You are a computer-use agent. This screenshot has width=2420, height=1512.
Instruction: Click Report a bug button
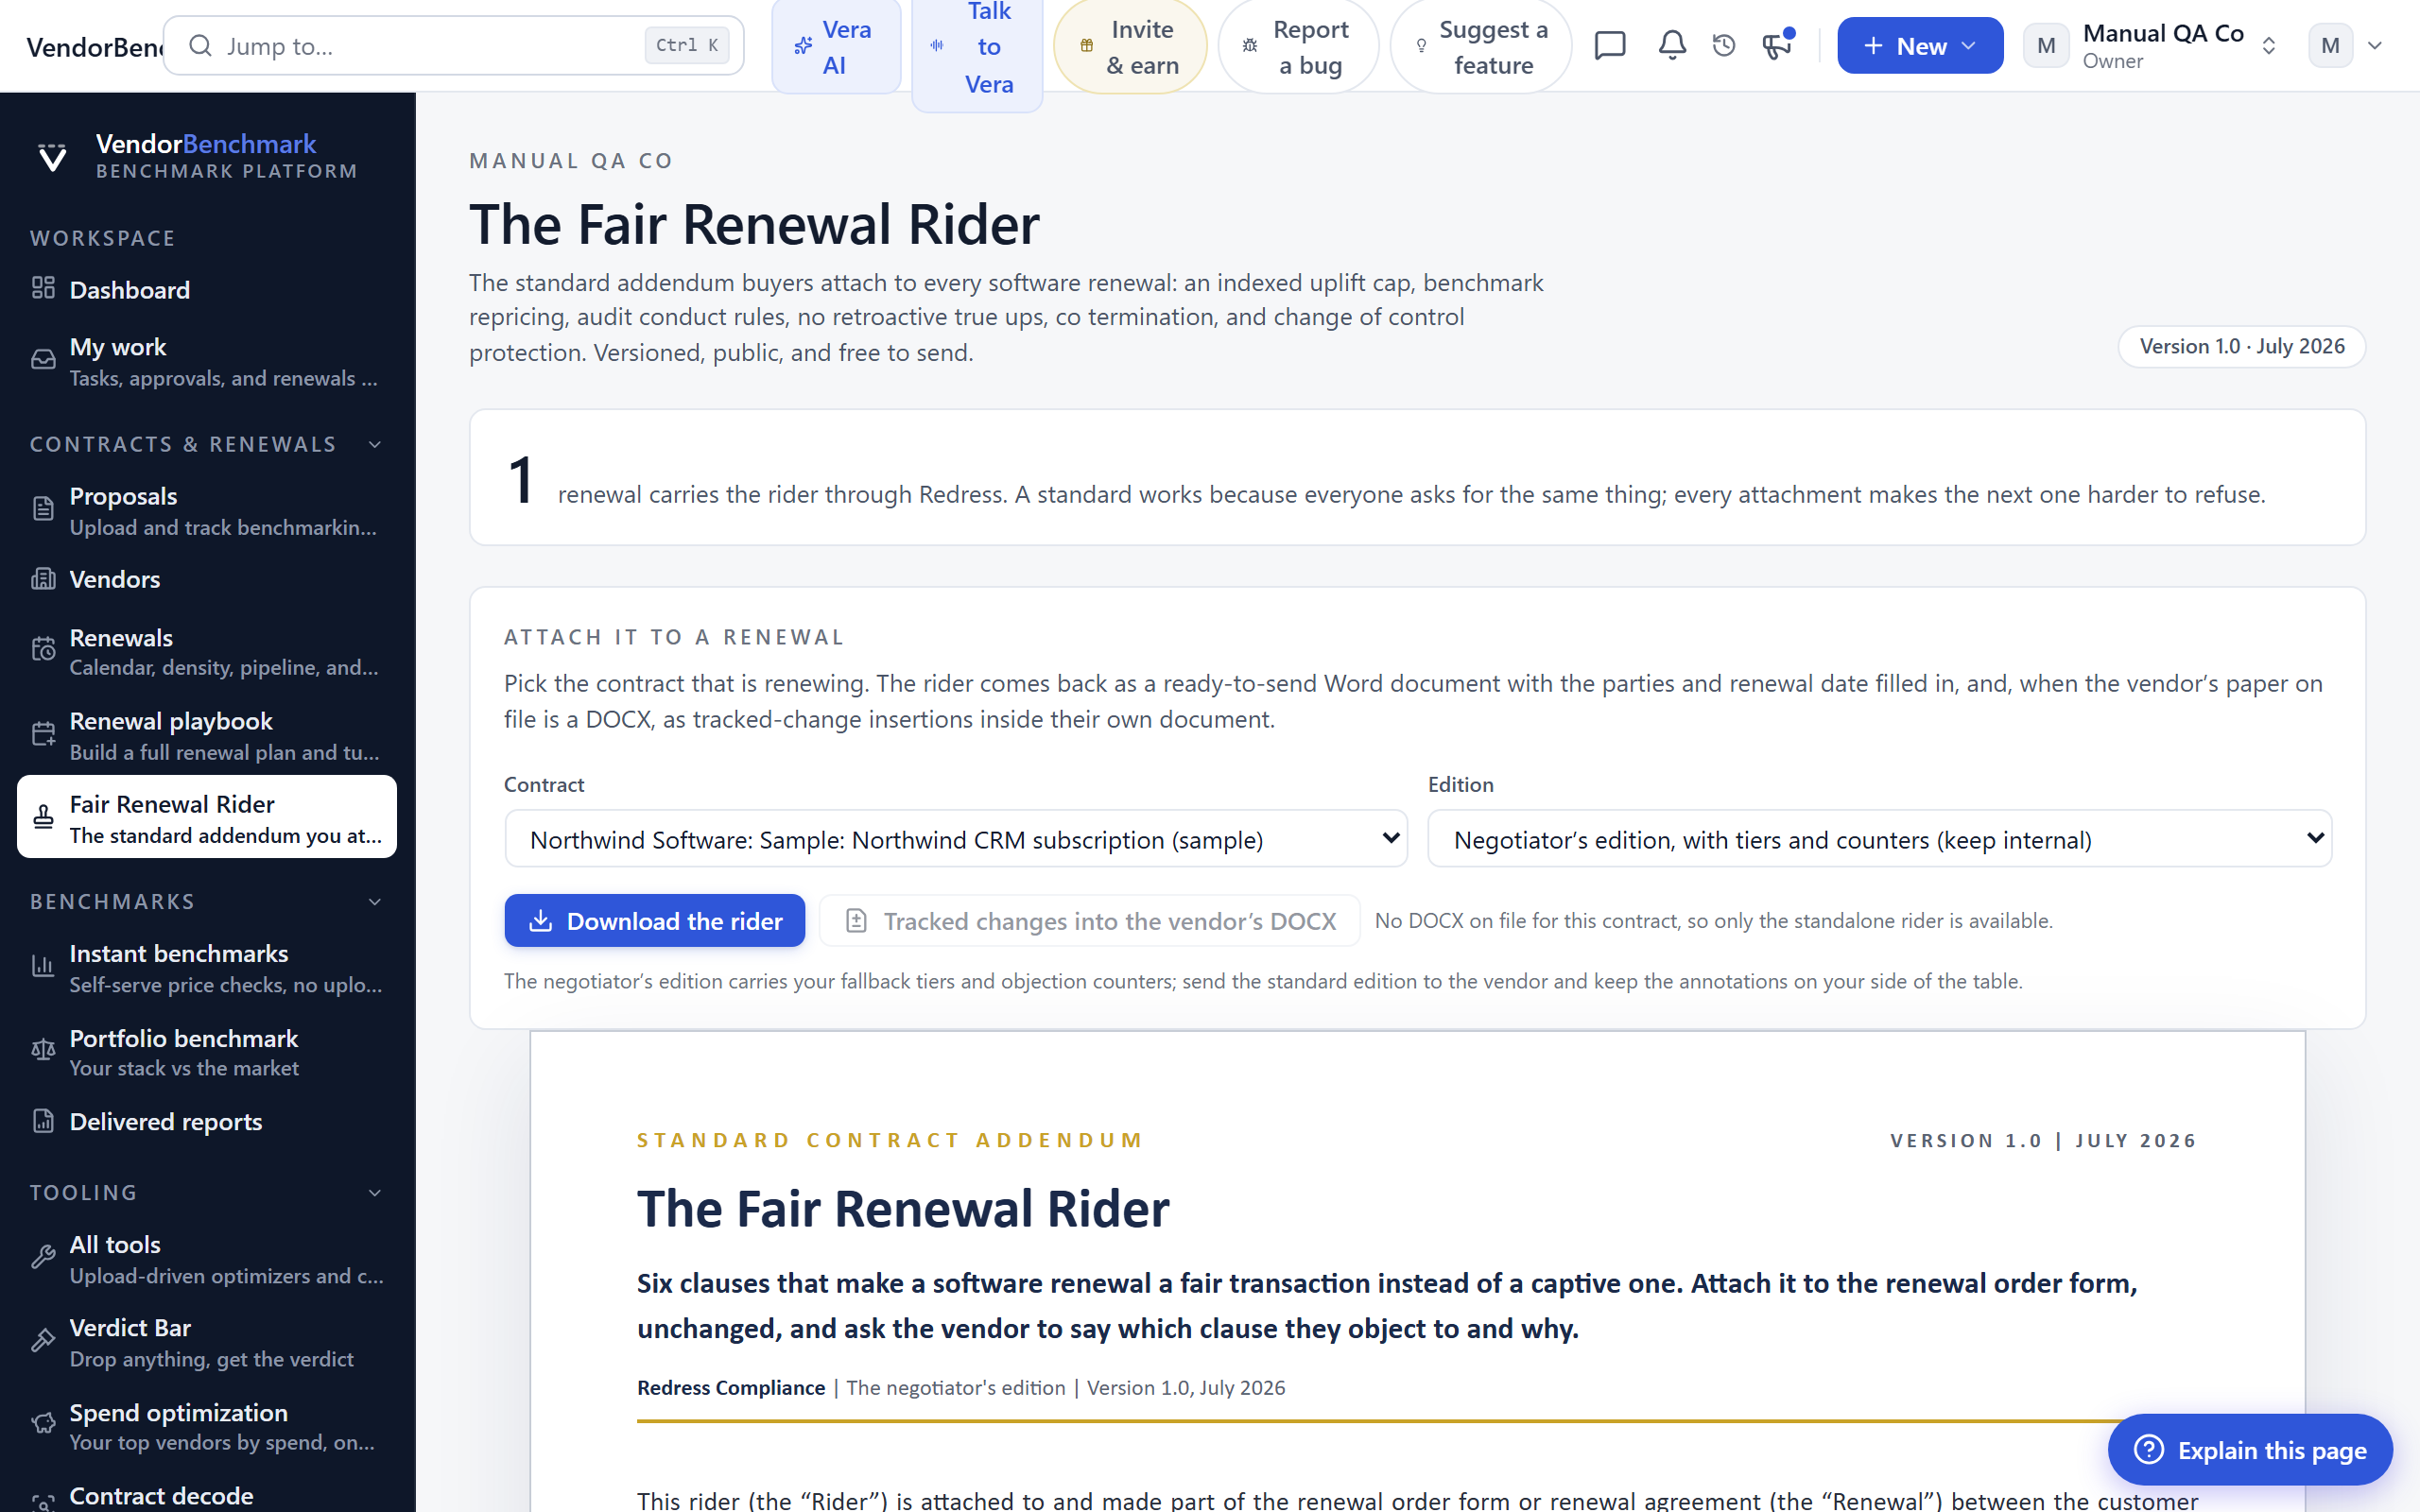(x=1298, y=47)
